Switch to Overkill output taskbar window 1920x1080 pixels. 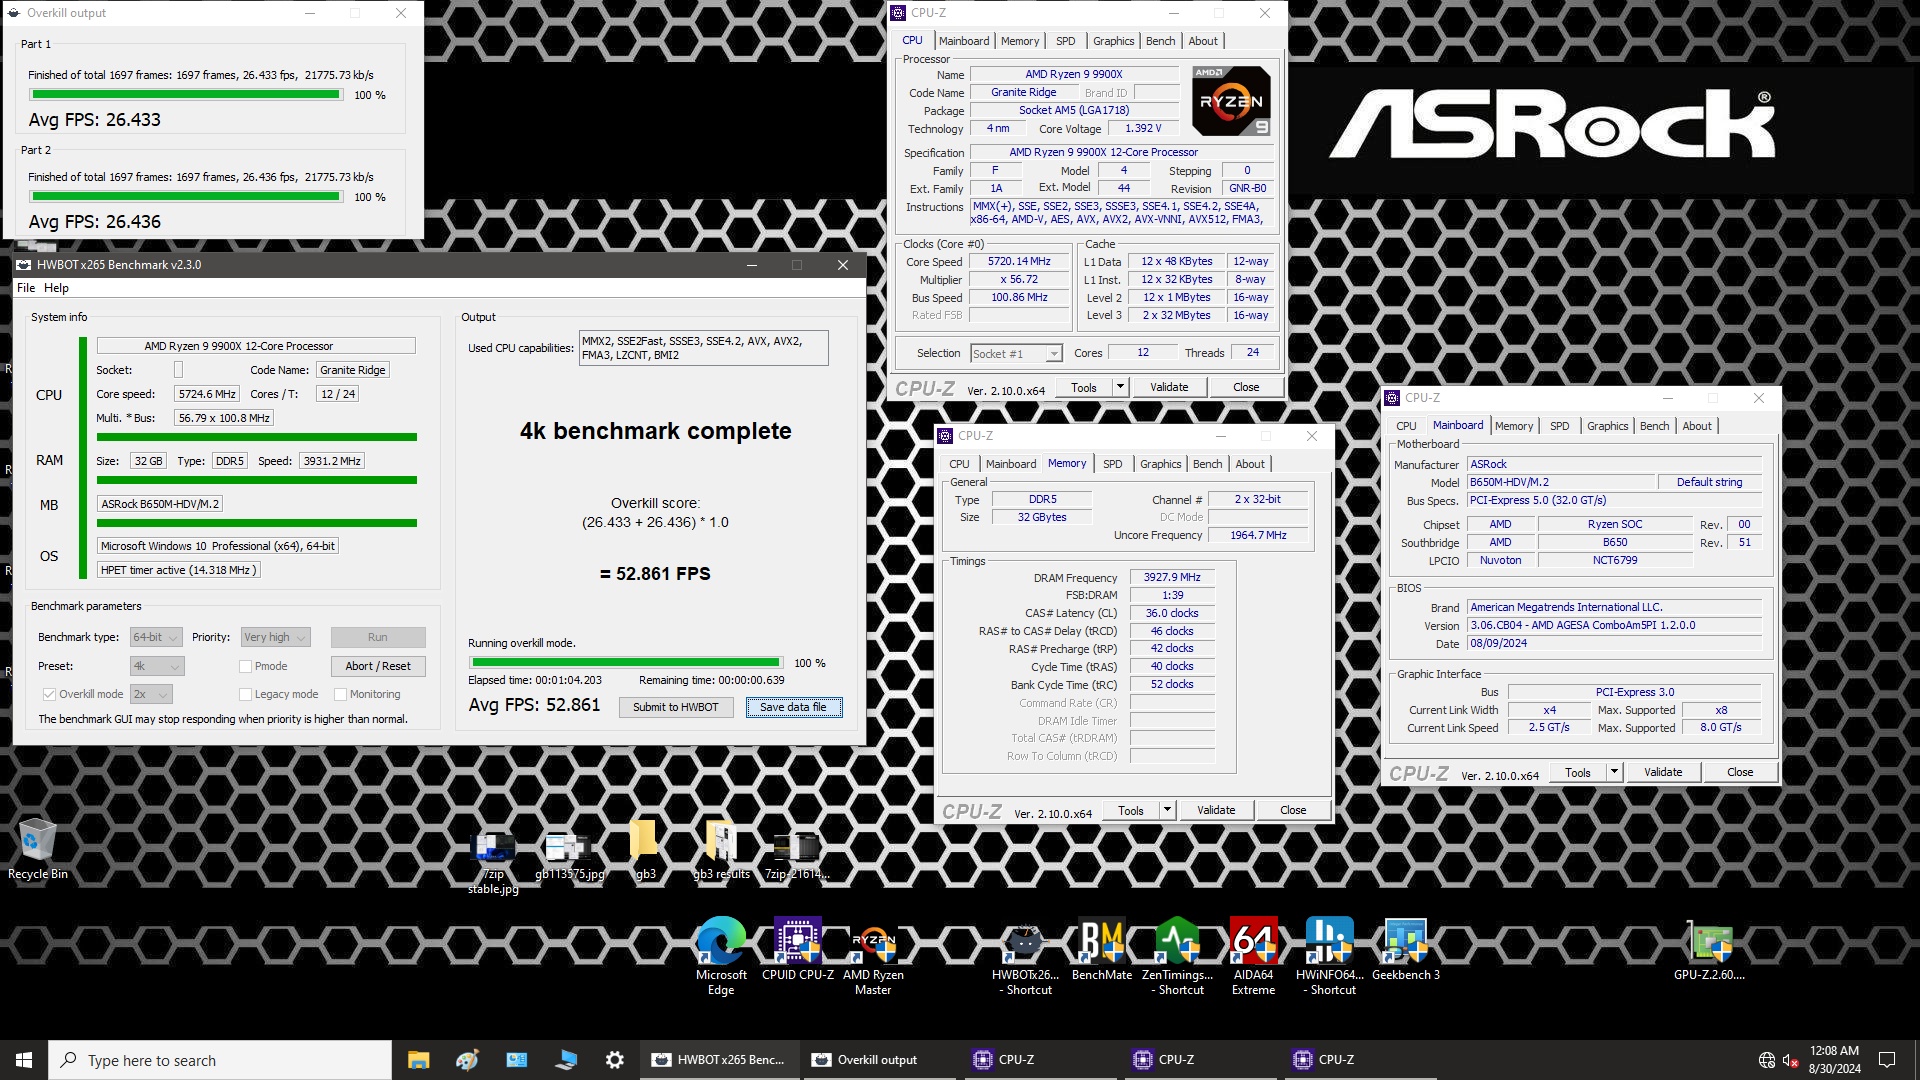click(x=880, y=1060)
